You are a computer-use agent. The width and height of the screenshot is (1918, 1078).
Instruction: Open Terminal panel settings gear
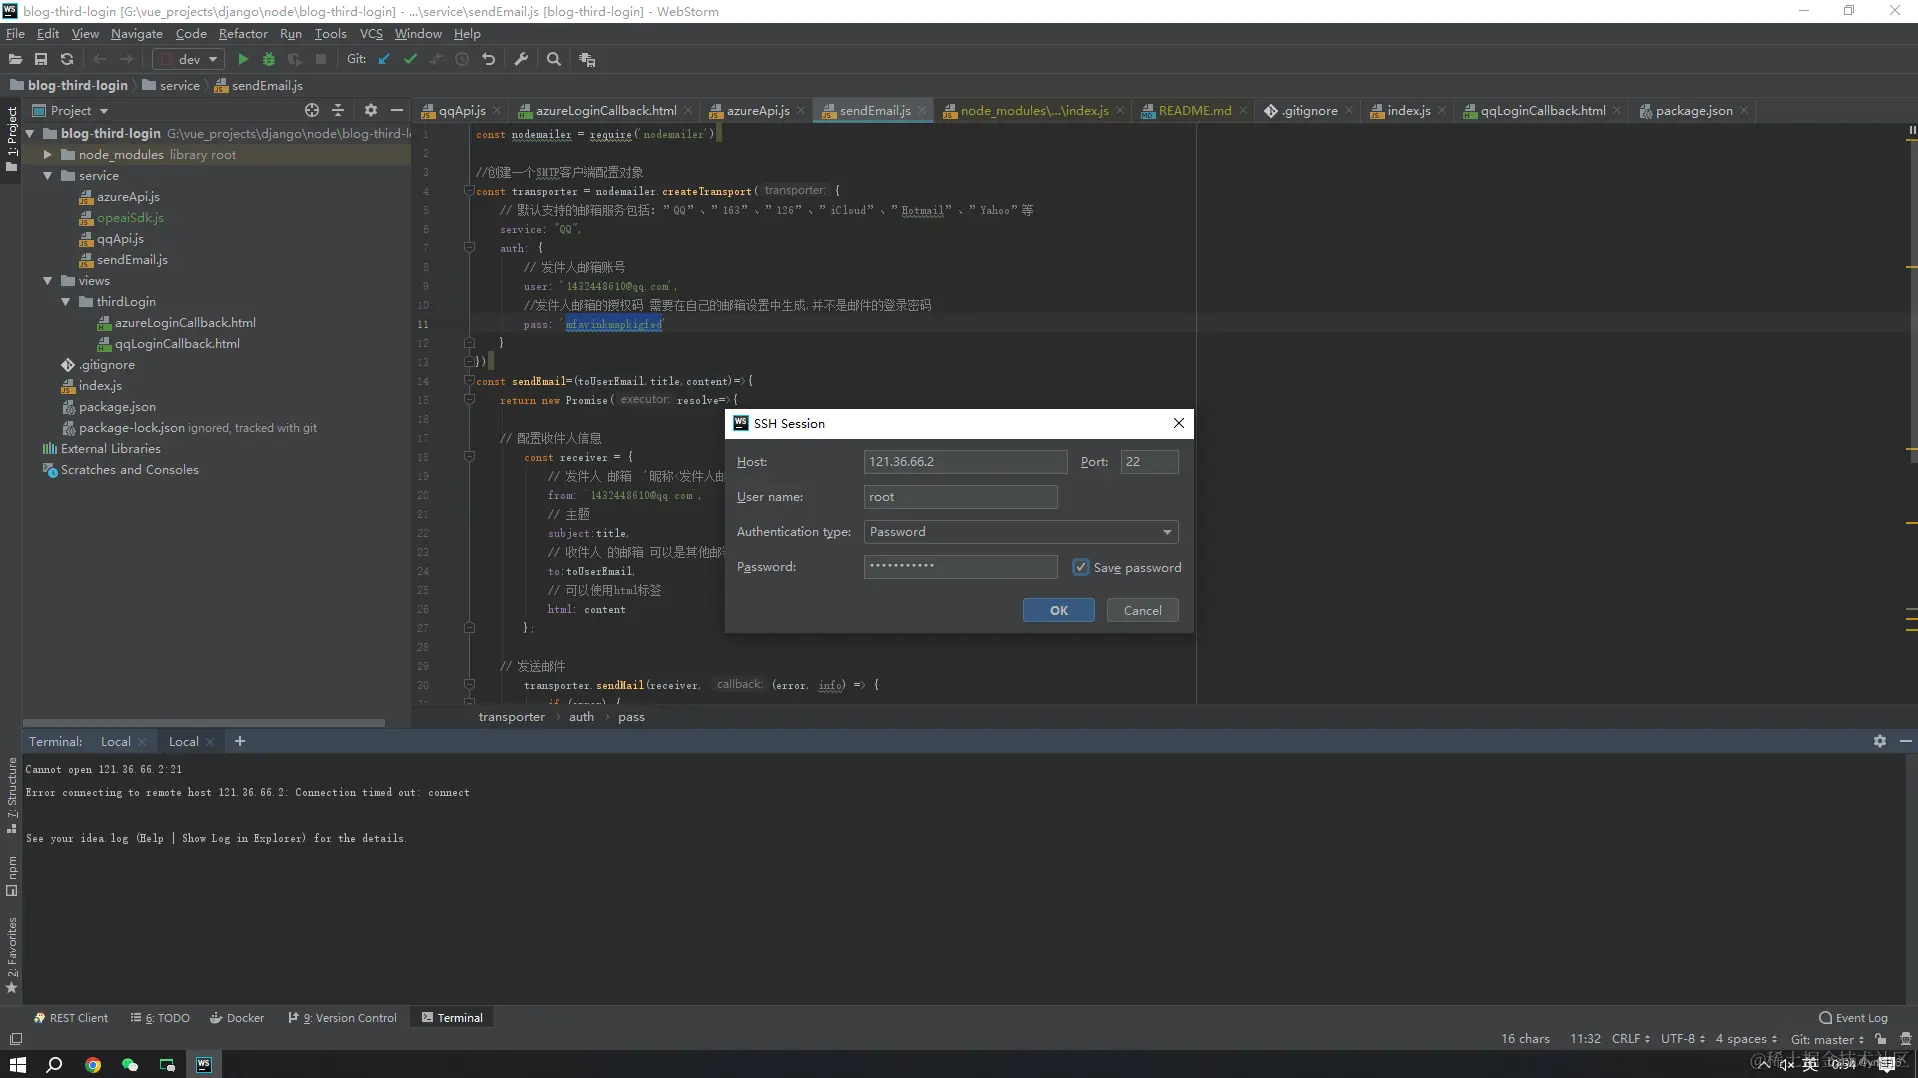1880,741
